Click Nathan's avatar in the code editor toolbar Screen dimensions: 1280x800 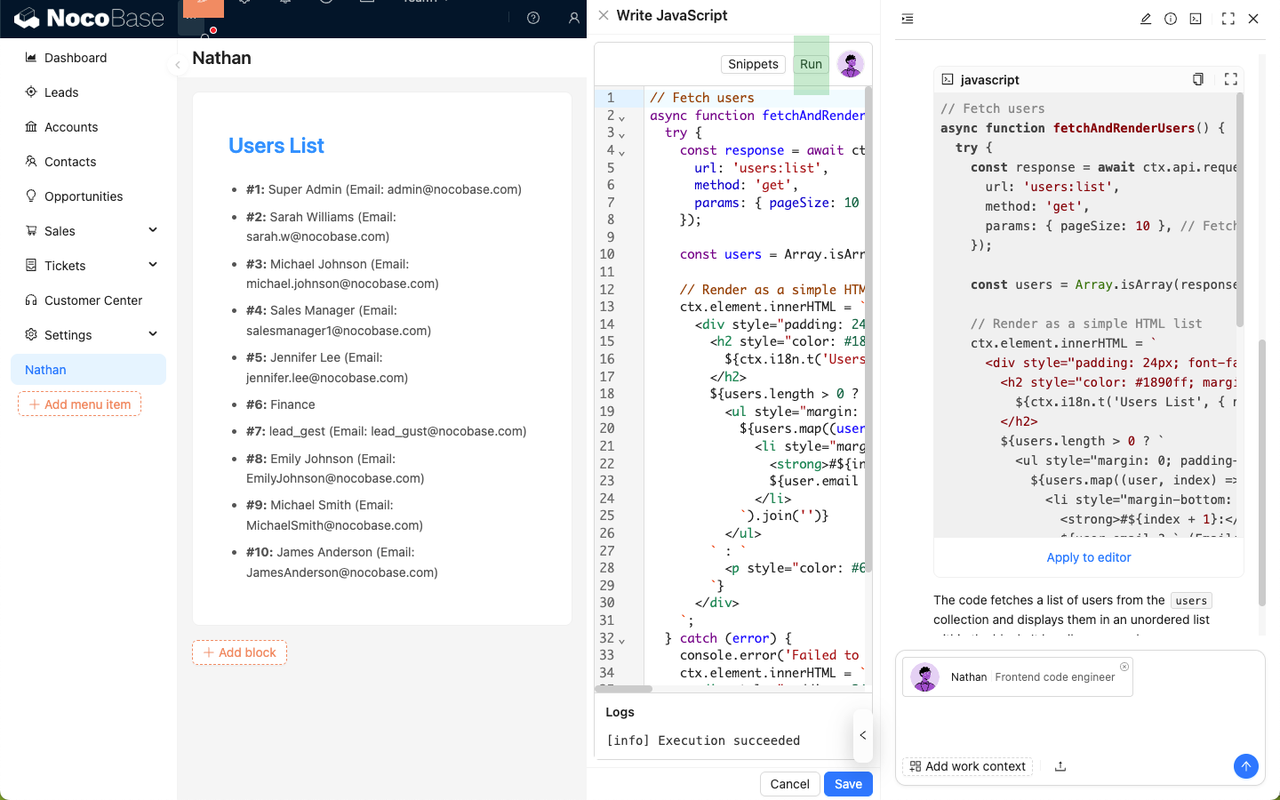coord(851,64)
